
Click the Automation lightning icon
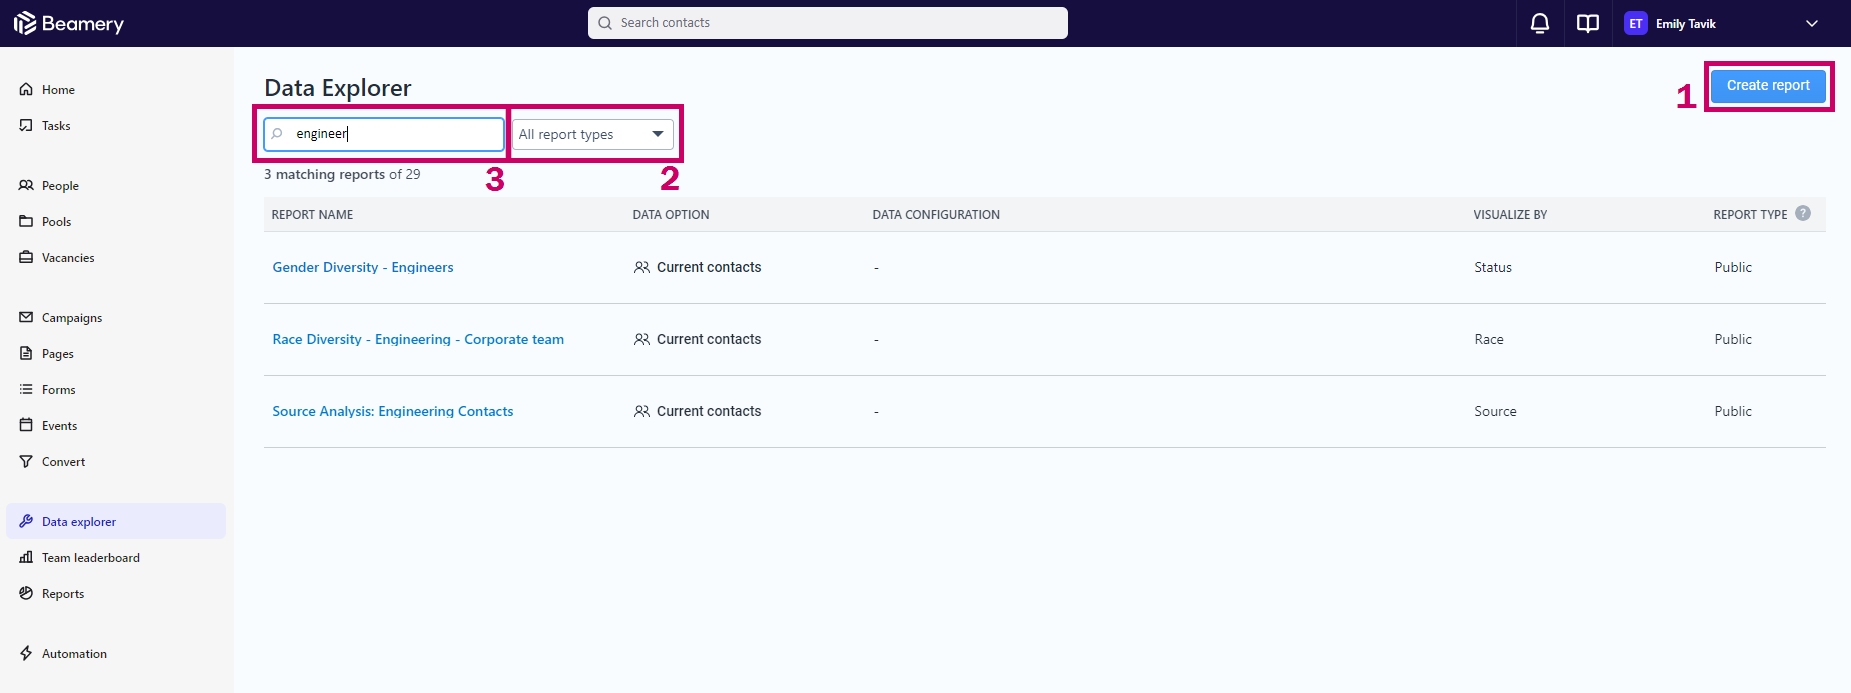26,653
